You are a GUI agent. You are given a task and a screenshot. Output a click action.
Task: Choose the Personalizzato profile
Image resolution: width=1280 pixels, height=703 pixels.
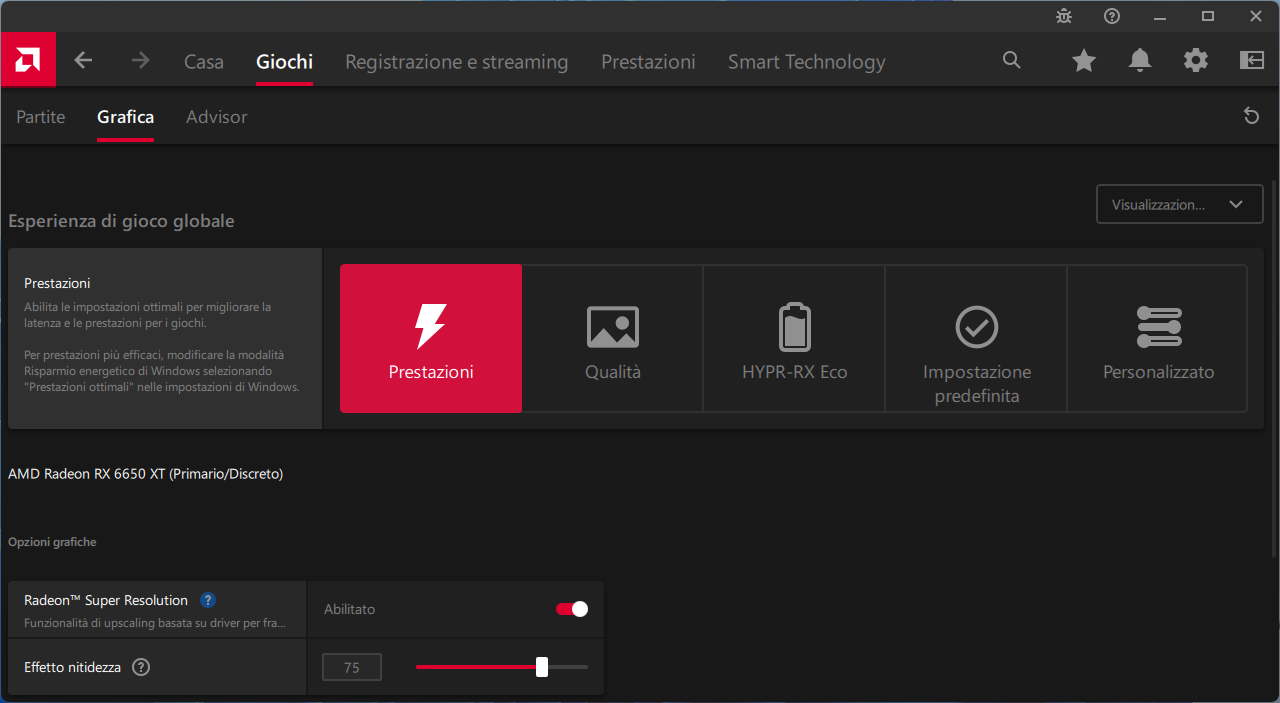[x=1158, y=339]
